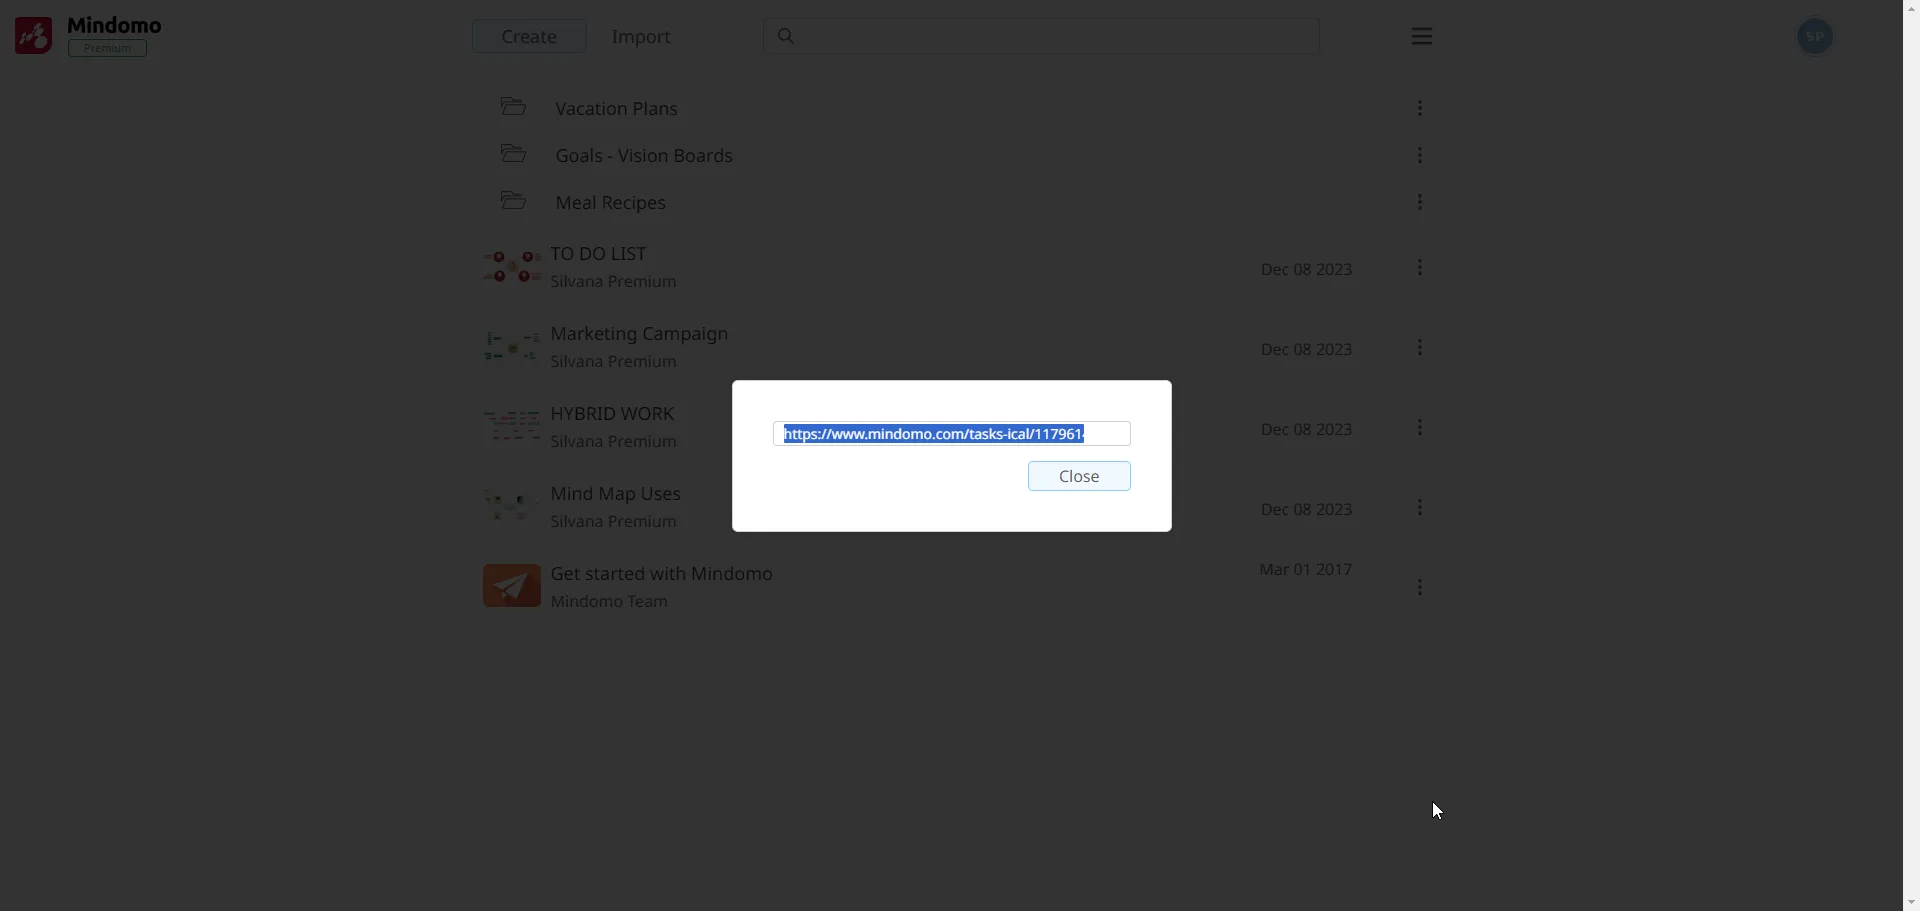Screen dimensions: 1920x911
Task: Open the TO DO LIST map thumbnail
Action: tap(512, 267)
